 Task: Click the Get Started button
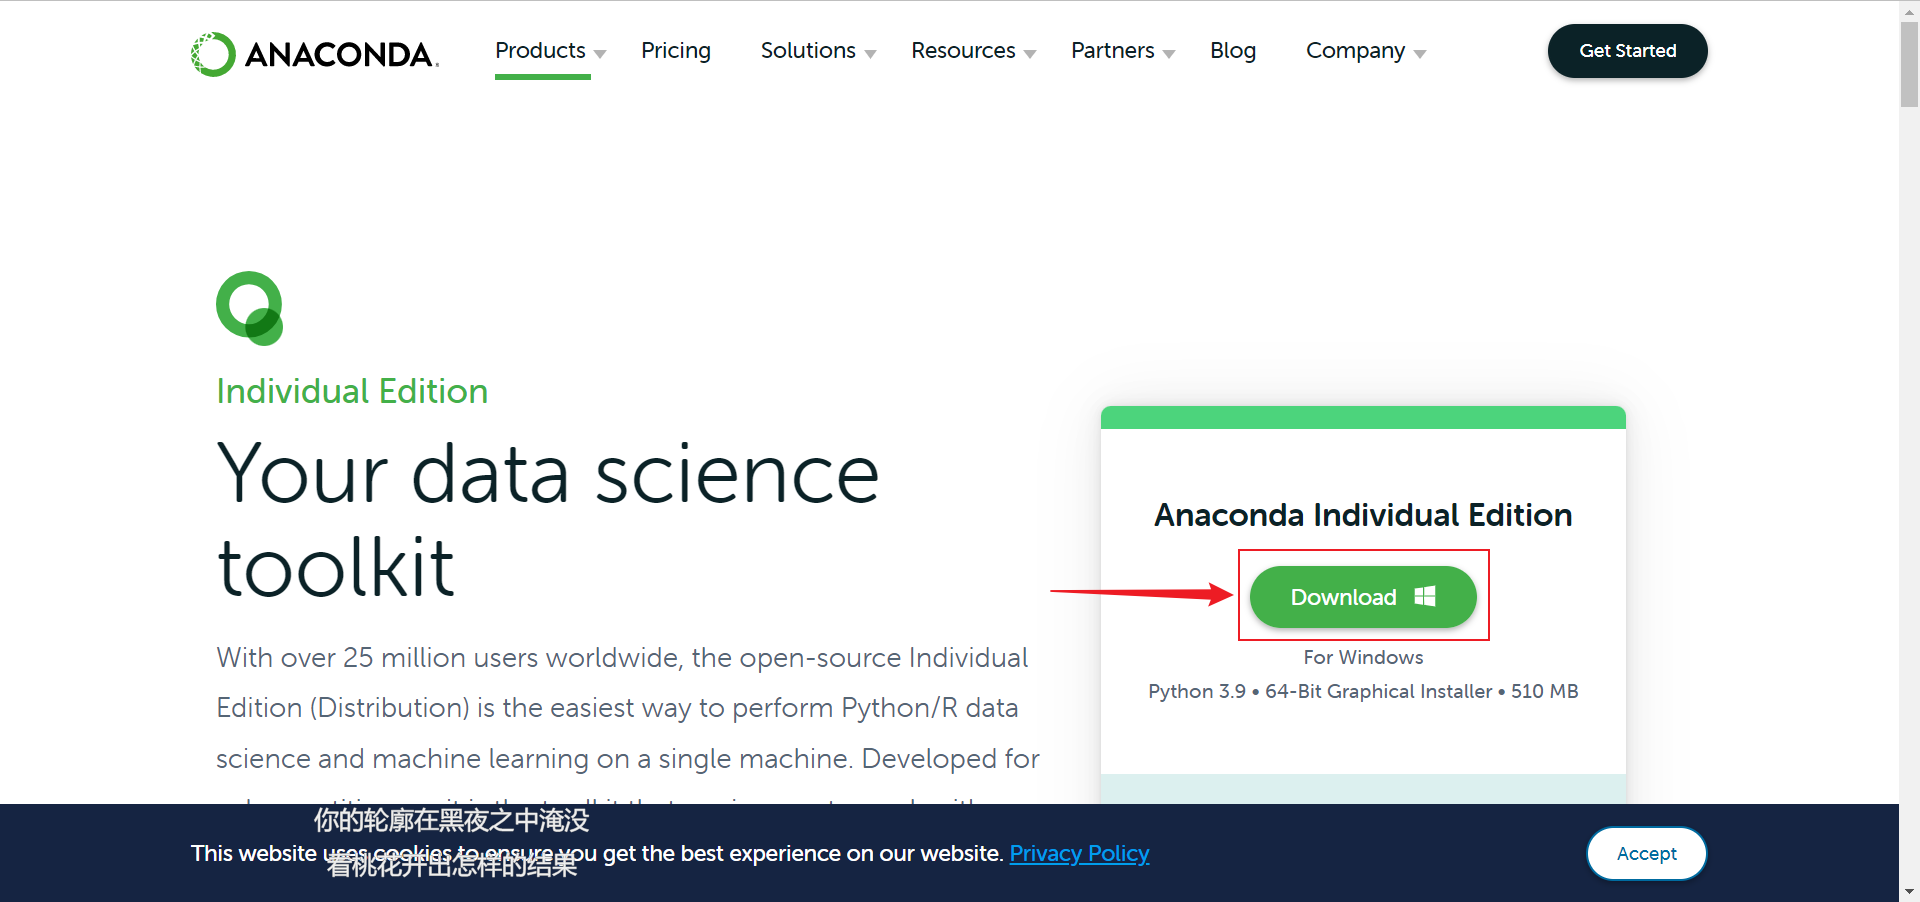click(x=1627, y=51)
